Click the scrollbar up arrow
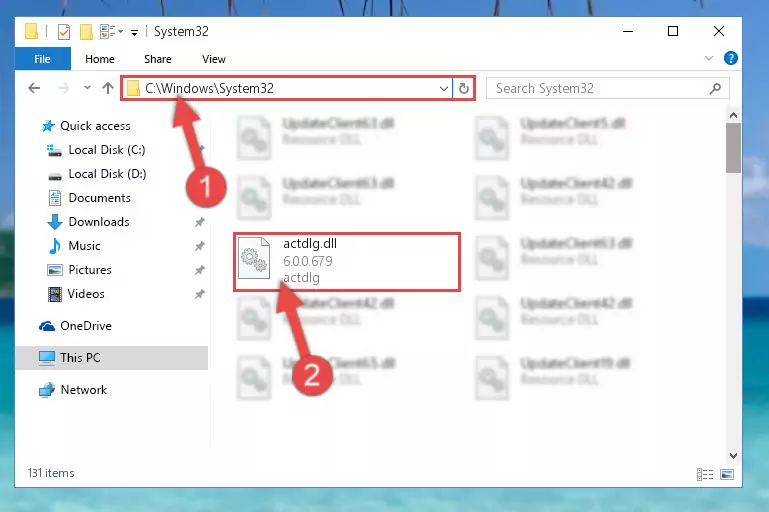Screen dimensions: 769x512 733,115
